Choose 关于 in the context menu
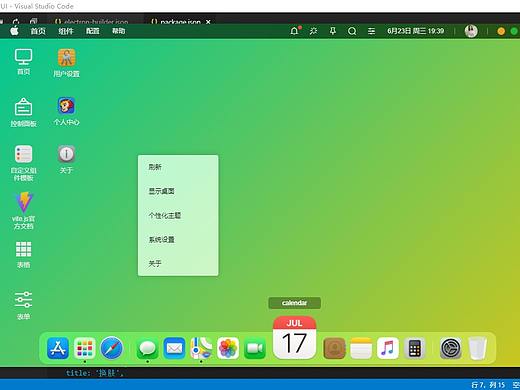 click(x=178, y=263)
